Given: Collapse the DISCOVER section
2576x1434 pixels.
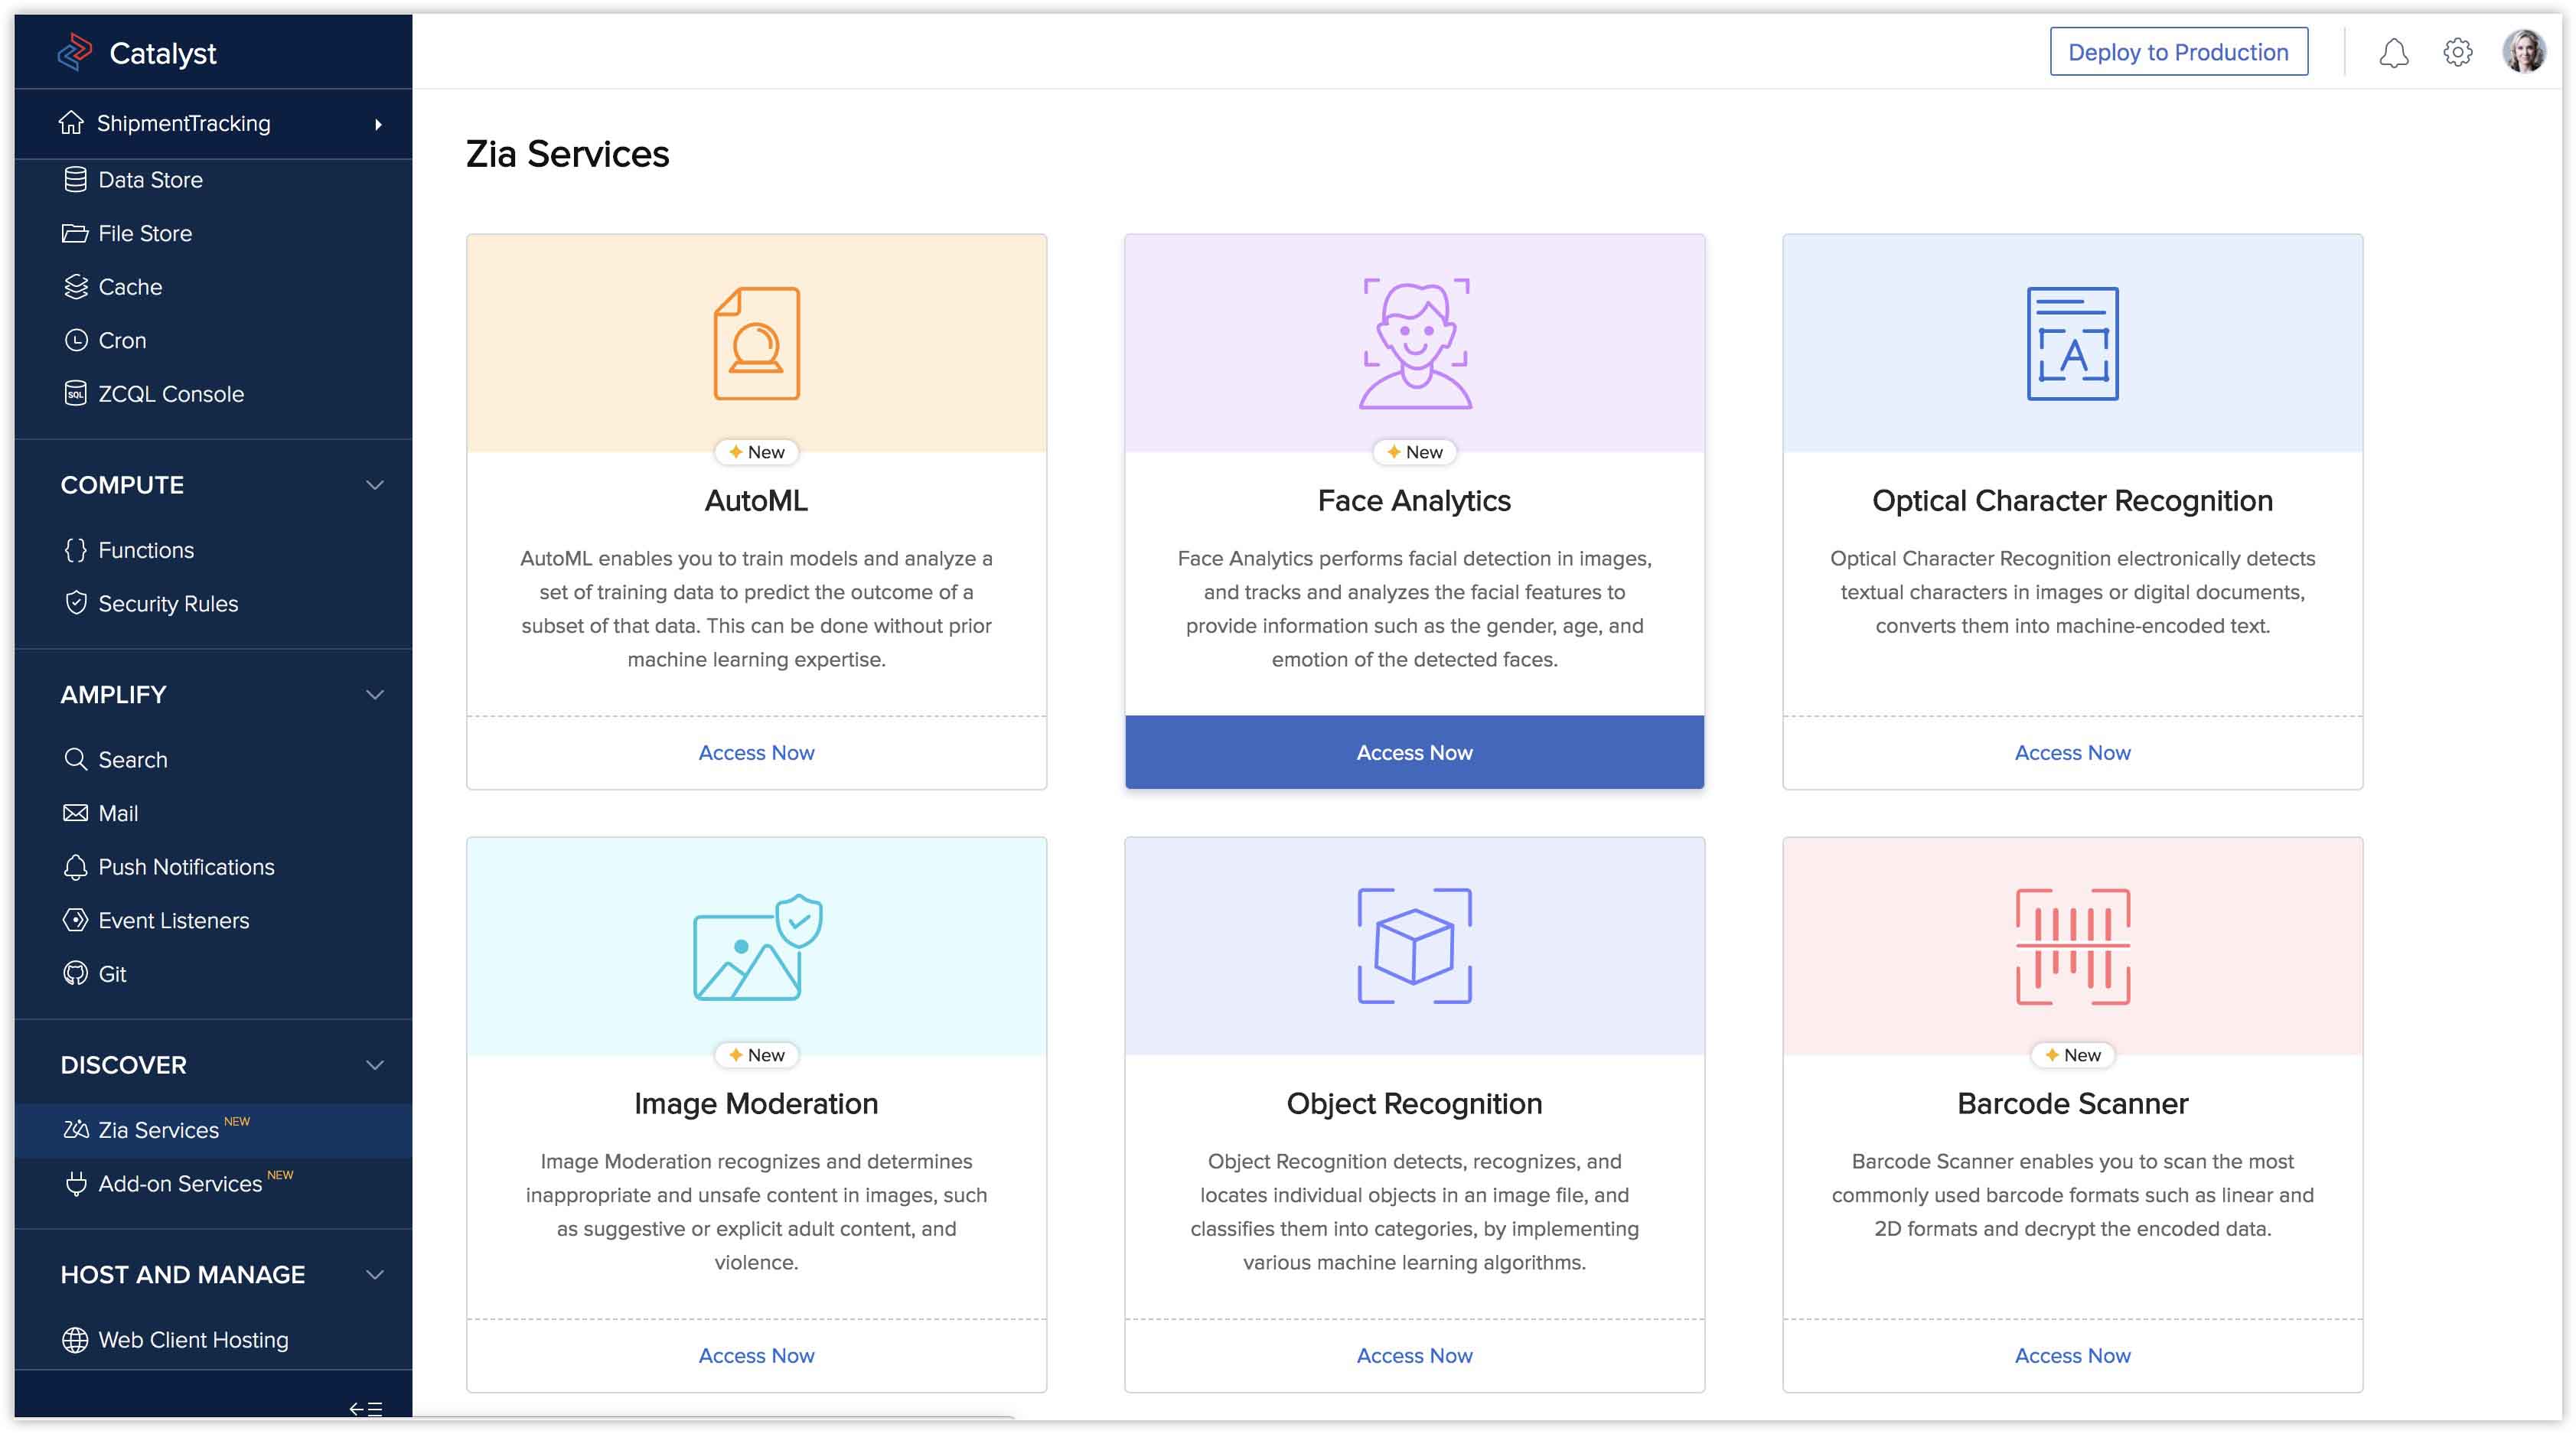Looking at the screenshot, I should click(x=376, y=1064).
